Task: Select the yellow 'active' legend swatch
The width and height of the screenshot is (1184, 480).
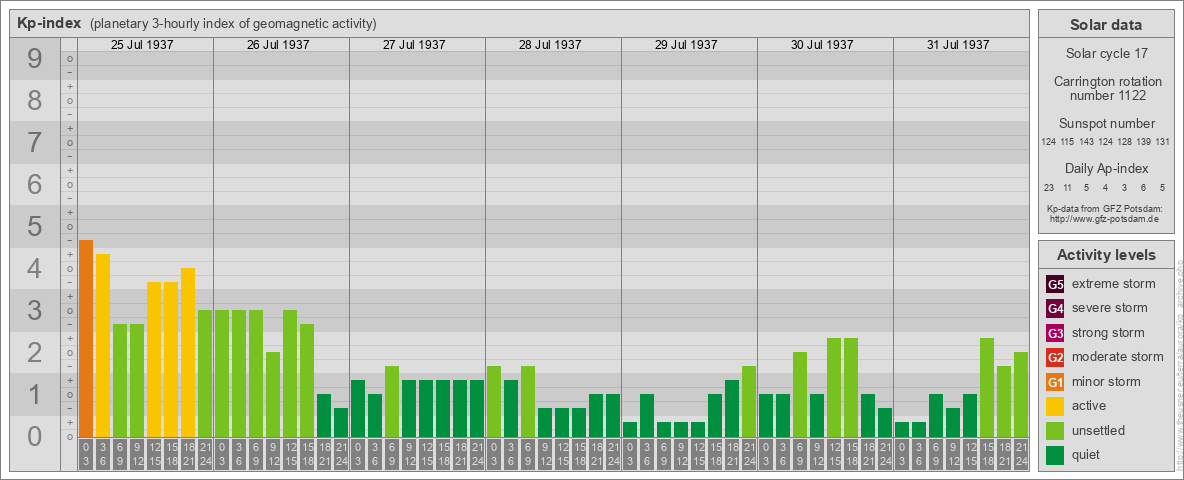Action: 1055,406
